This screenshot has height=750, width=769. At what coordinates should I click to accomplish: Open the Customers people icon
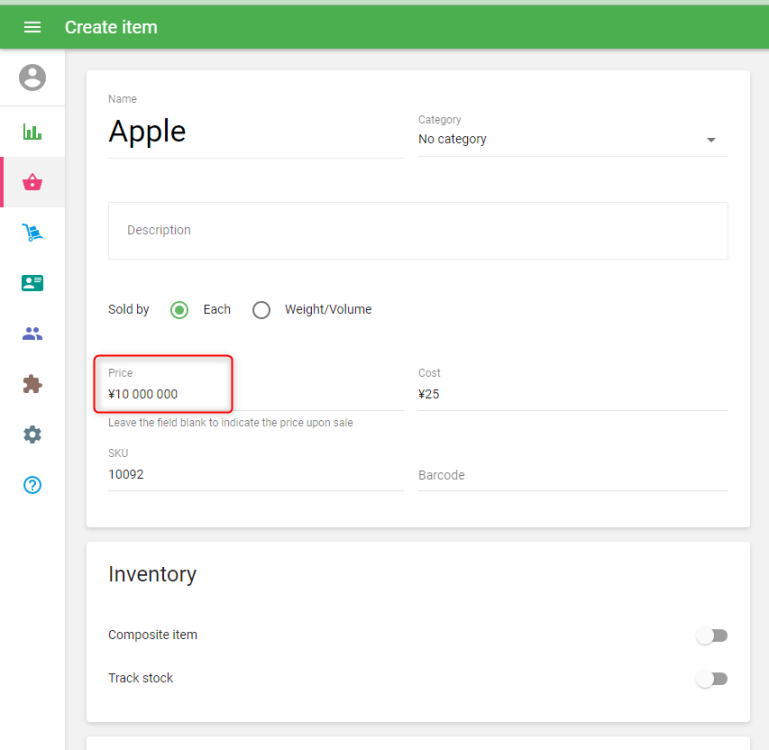(32, 334)
